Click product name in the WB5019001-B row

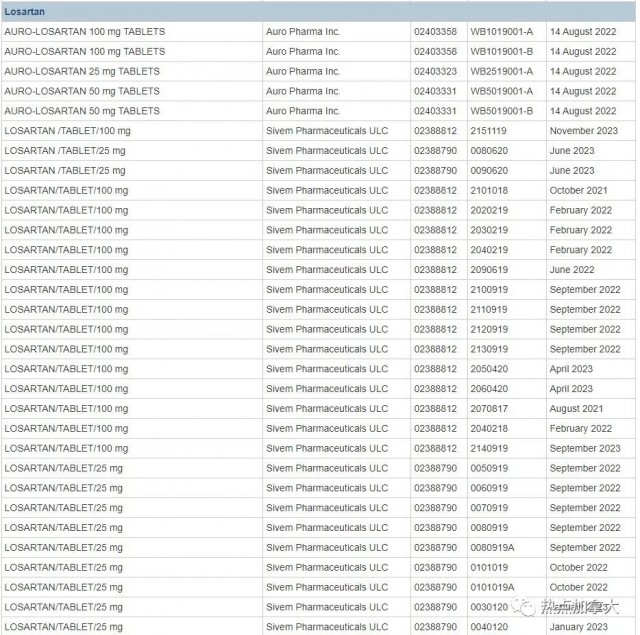(82, 111)
